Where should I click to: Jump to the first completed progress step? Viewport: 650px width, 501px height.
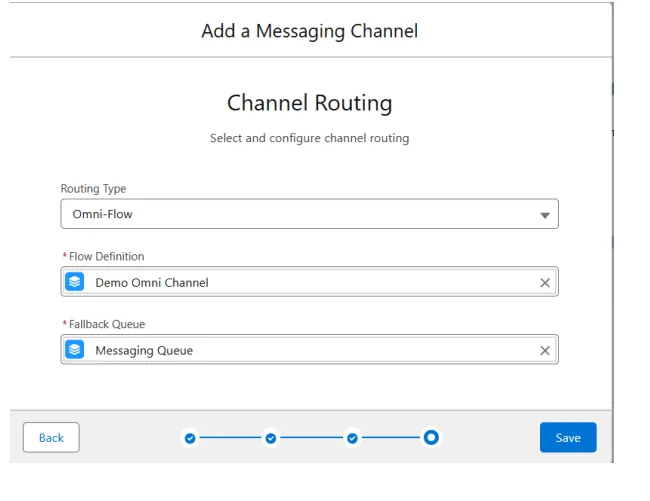click(x=190, y=437)
